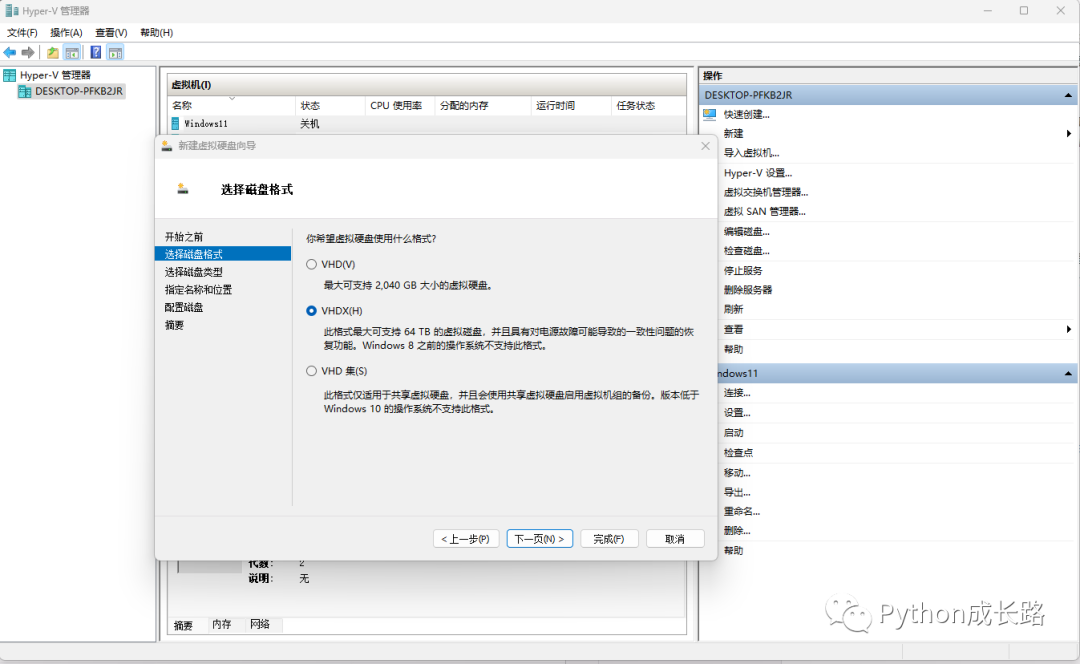Click the 快速创建 monitor icon in actions pane

[710, 114]
